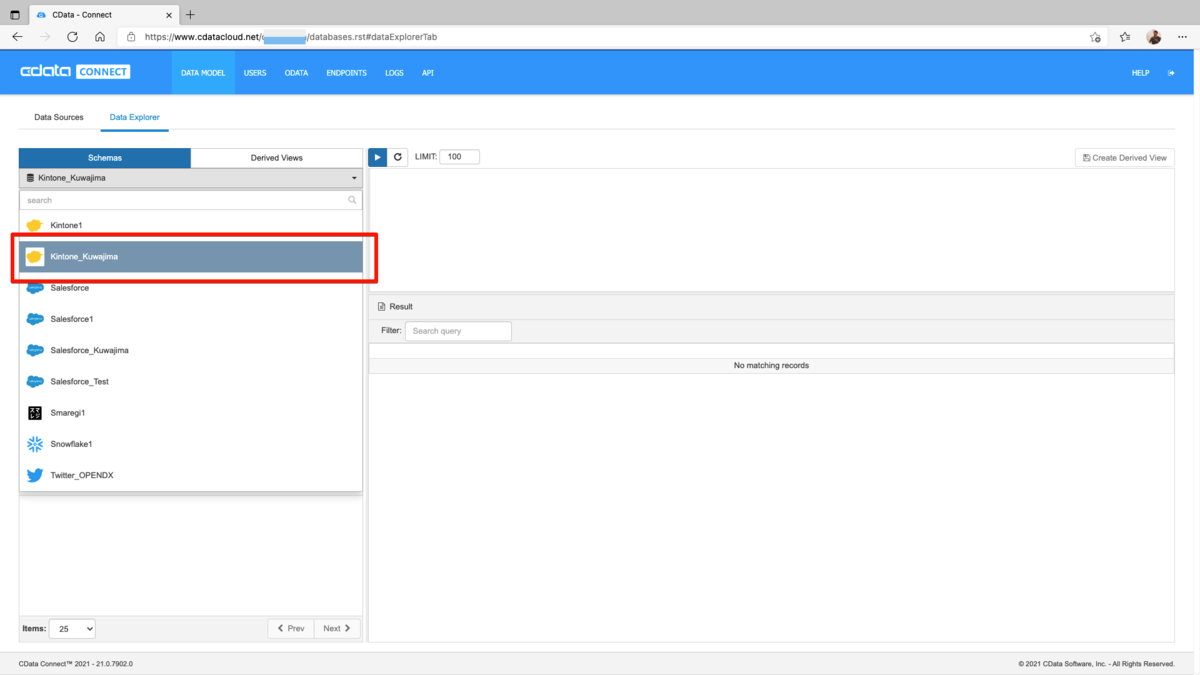Select Salesforce1 in the schema list
The width and height of the screenshot is (1200, 675).
click(190, 319)
